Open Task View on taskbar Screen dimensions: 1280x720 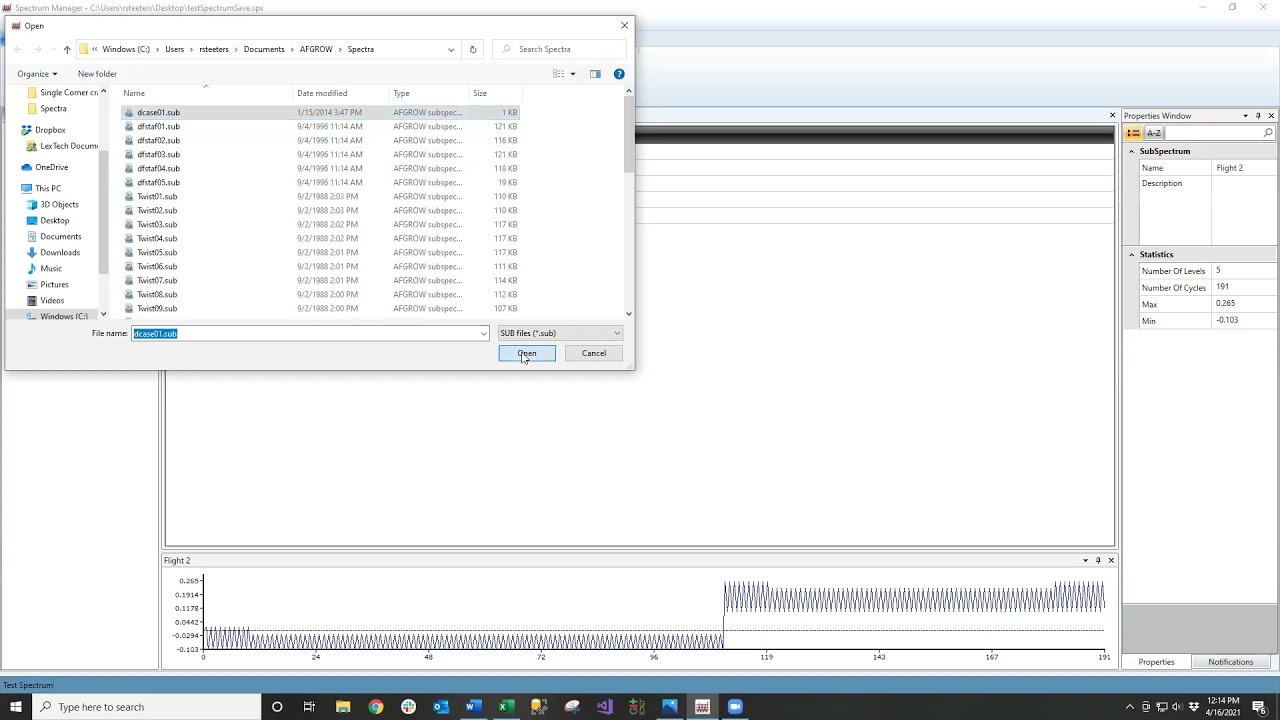tap(309, 707)
